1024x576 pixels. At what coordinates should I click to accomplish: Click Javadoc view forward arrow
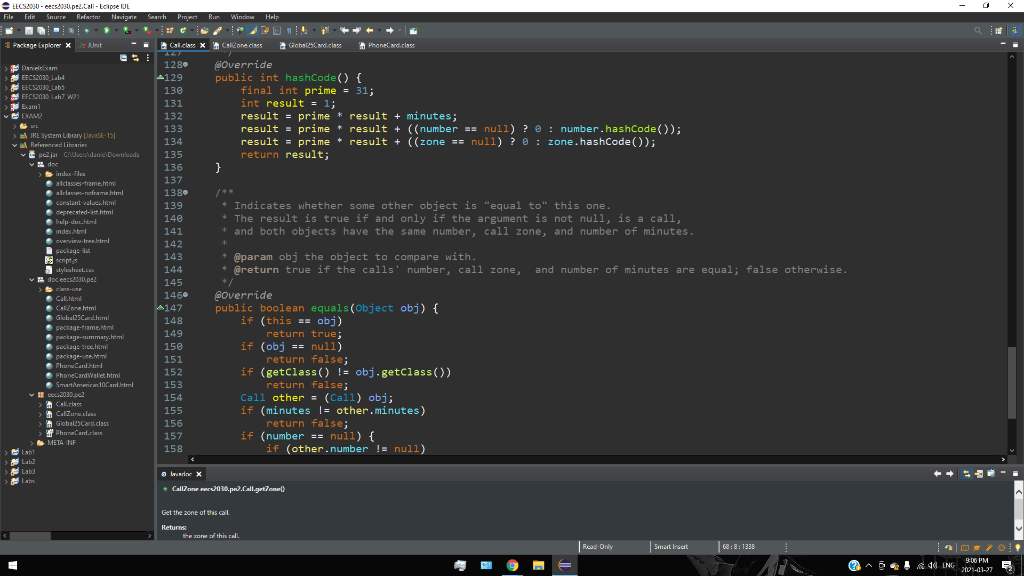pos(950,473)
